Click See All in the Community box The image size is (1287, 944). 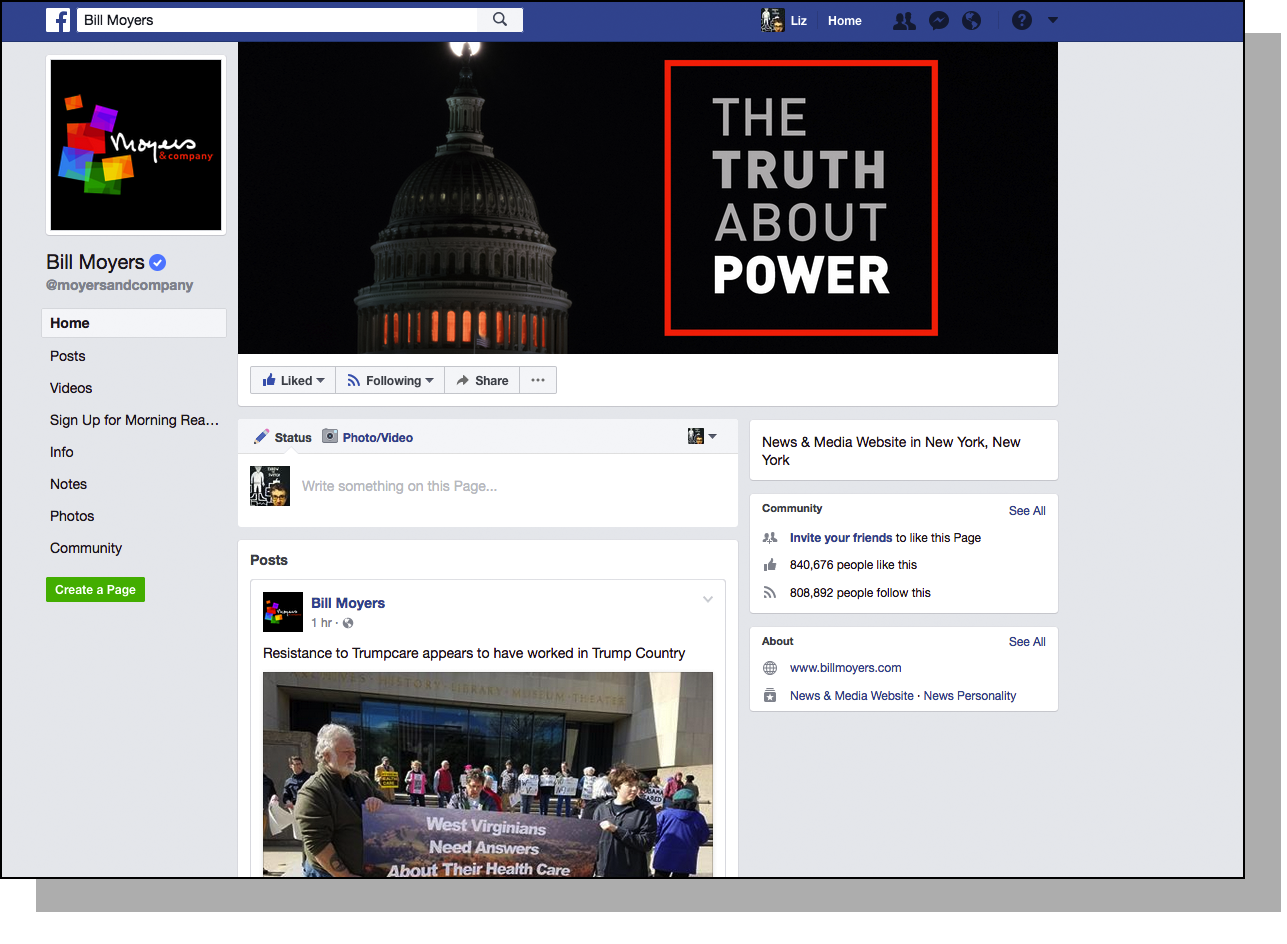(1027, 511)
